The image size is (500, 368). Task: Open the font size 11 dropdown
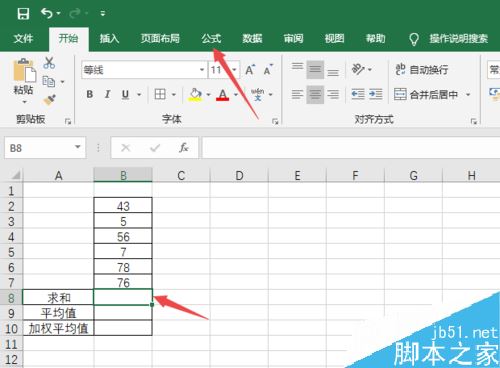[x=234, y=70]
